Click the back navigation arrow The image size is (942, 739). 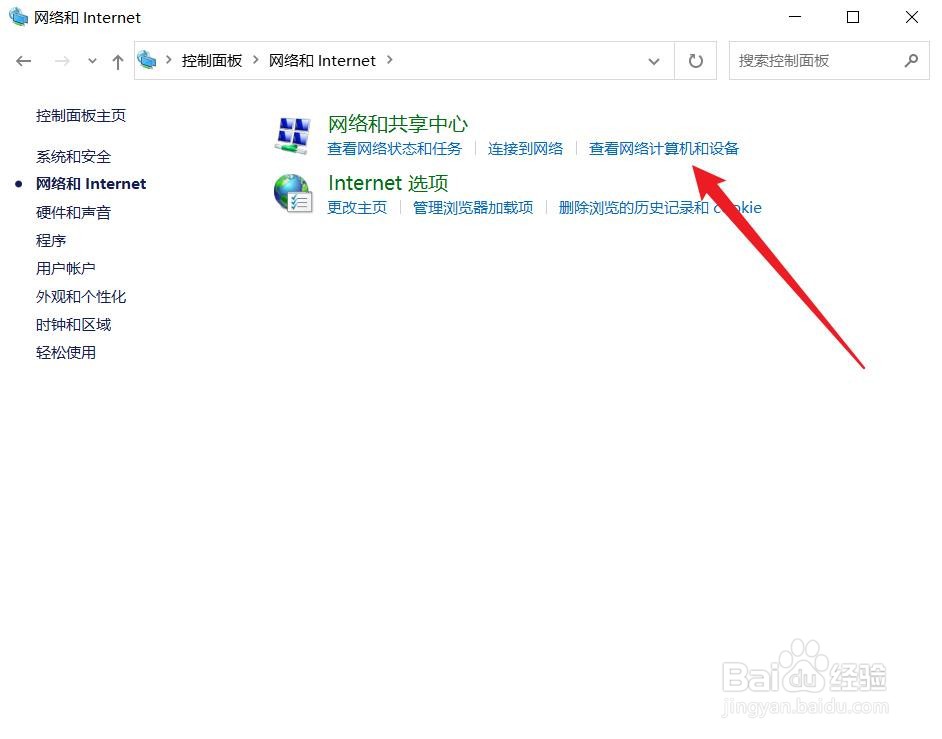(24, 60)
